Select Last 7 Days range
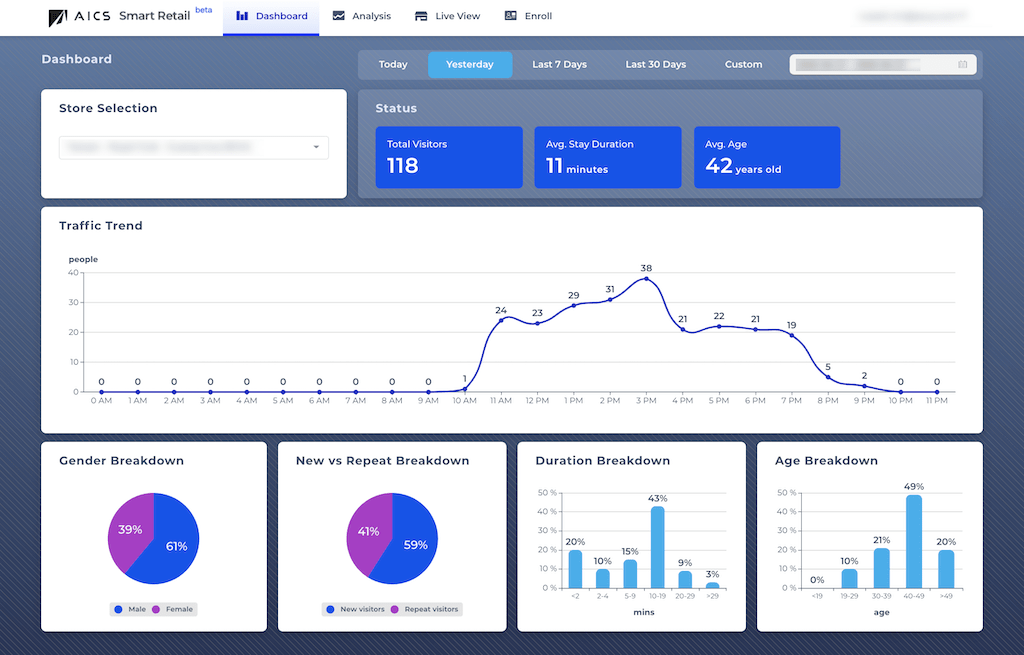Viewport: 1024px width, 655px height. click(559, 64)
